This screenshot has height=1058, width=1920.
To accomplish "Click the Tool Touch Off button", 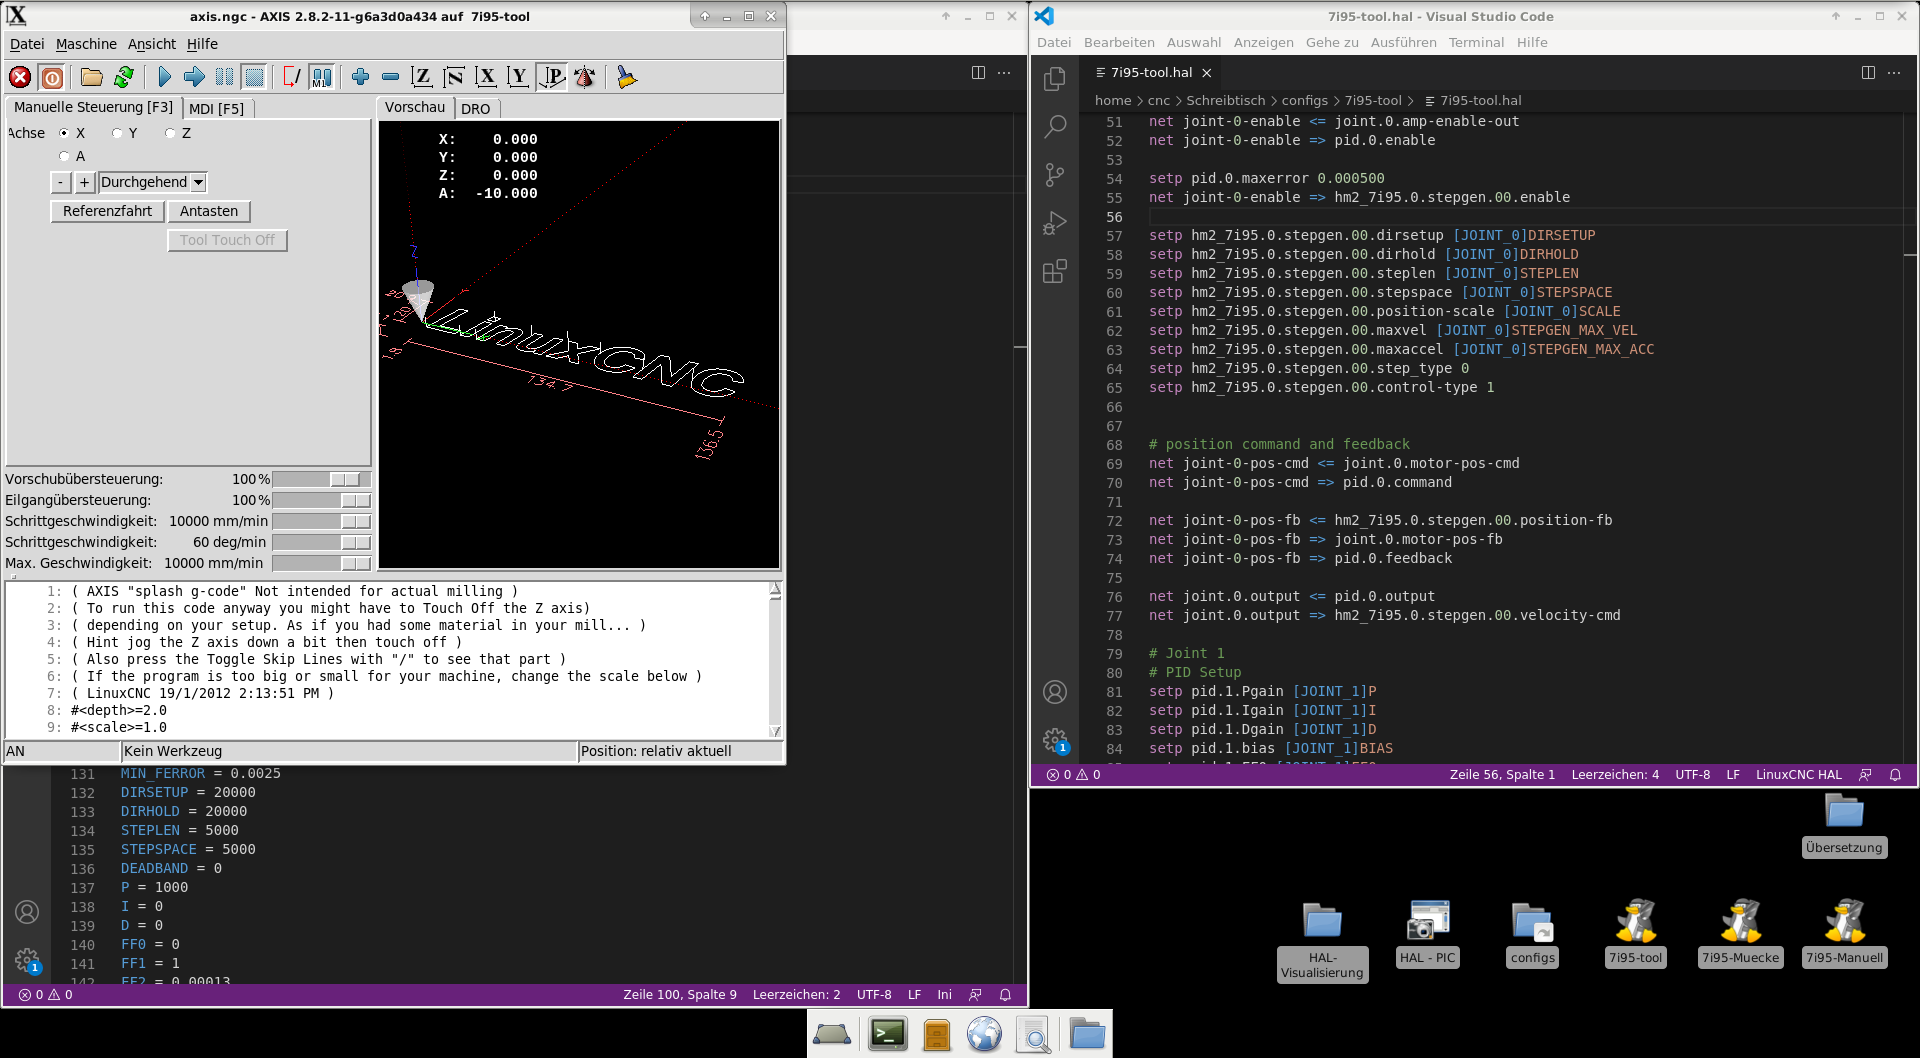I will coord(227,240).
